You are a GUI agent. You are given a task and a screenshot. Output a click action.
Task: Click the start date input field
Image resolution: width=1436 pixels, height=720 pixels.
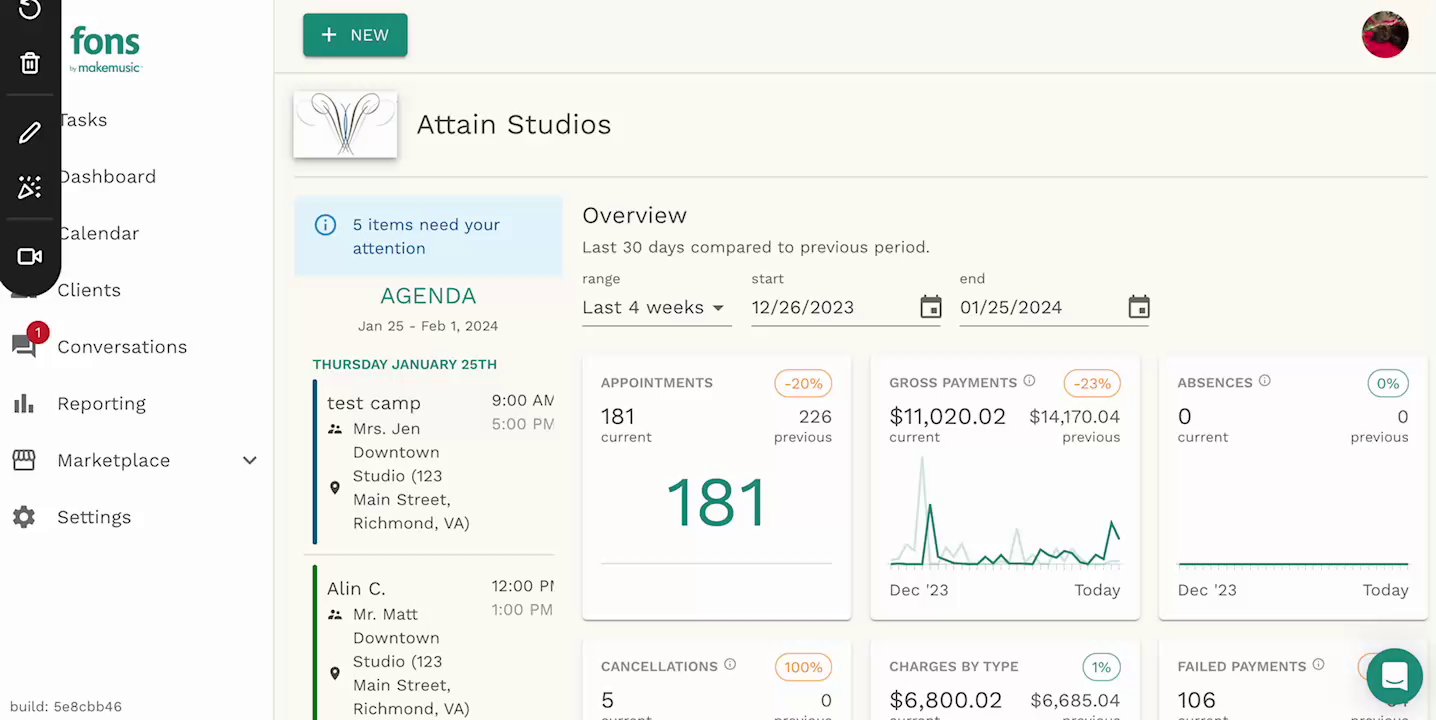tap(830, 308)
